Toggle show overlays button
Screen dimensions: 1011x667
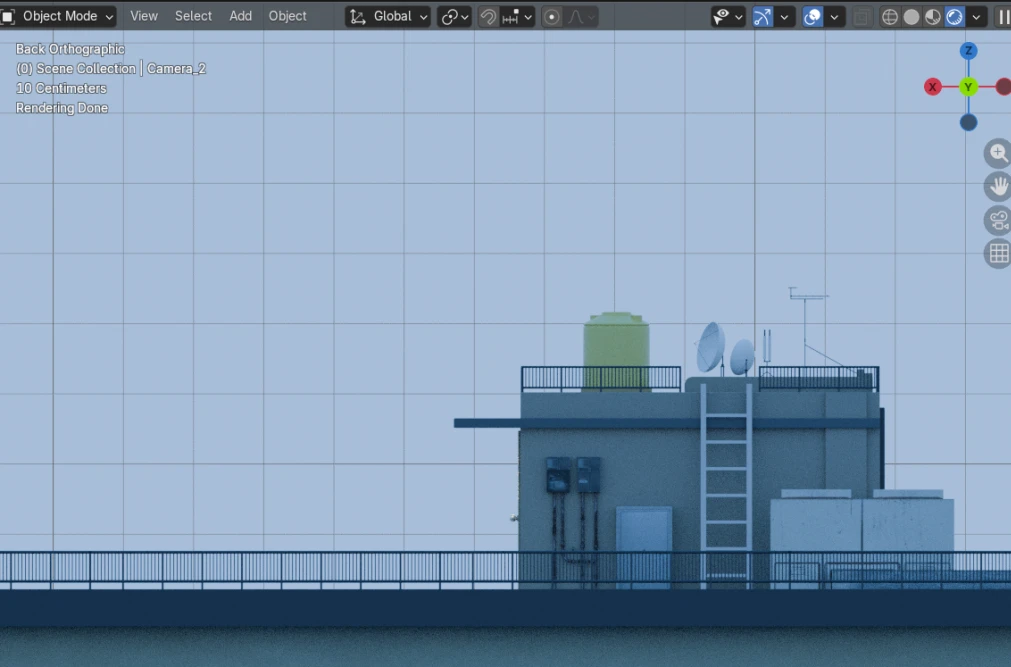[812, 17]
